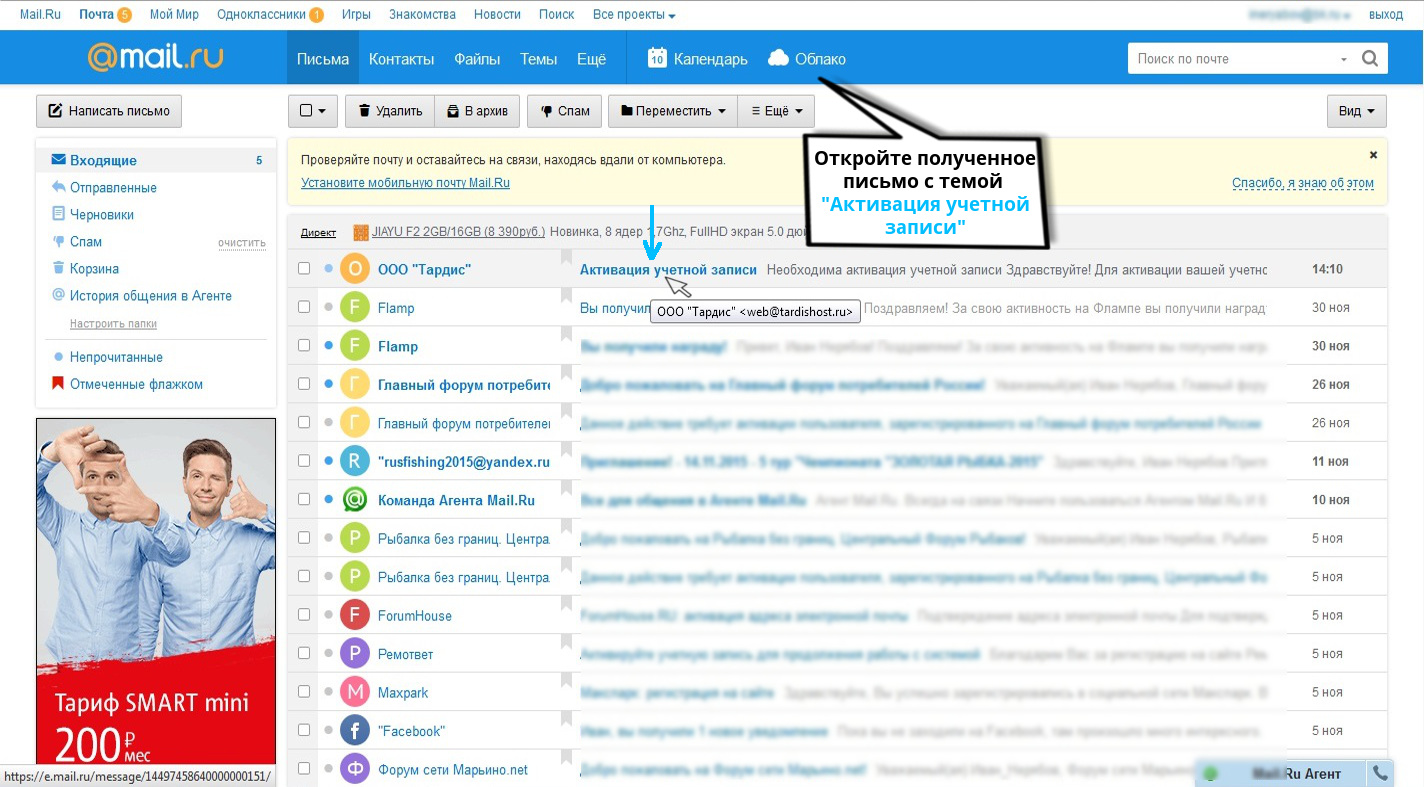Open the select-all checkbox dropdown

click(313, 111)
